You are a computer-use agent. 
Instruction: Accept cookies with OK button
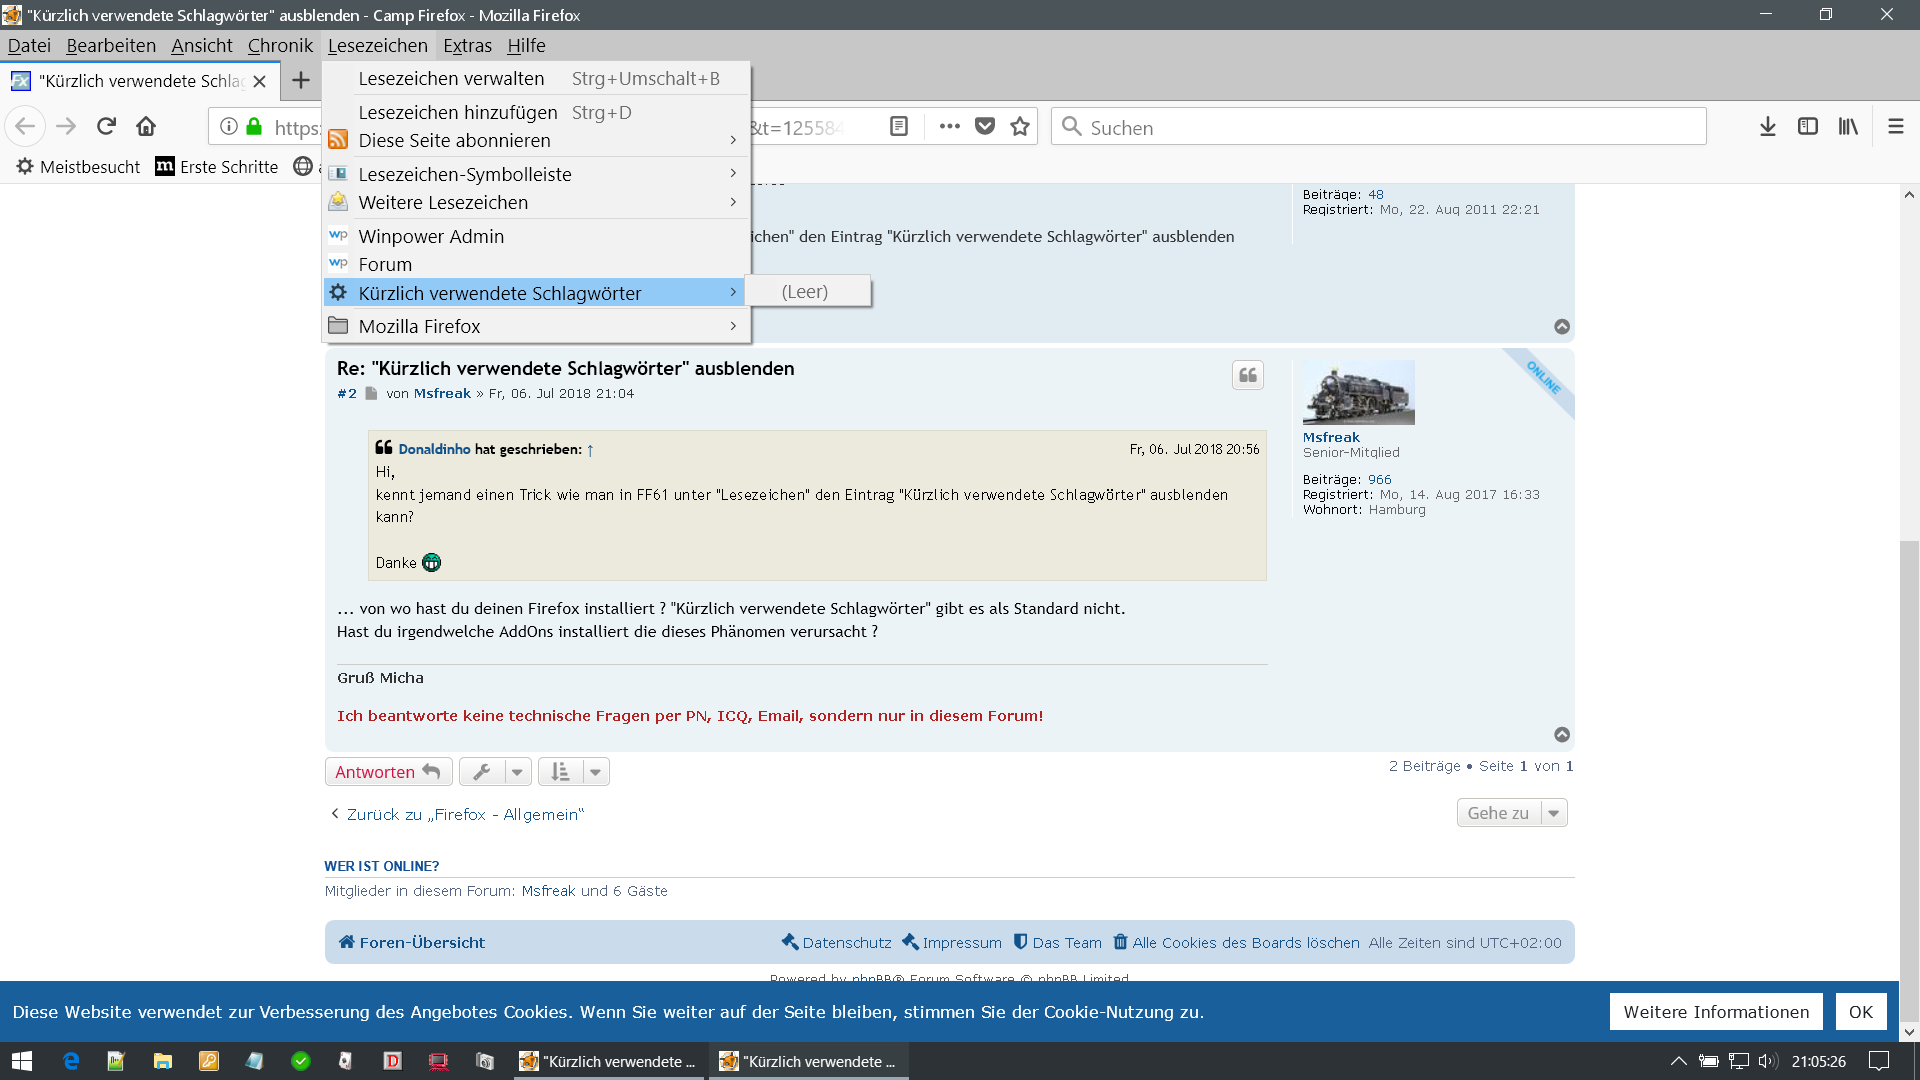(1860, 1012)
